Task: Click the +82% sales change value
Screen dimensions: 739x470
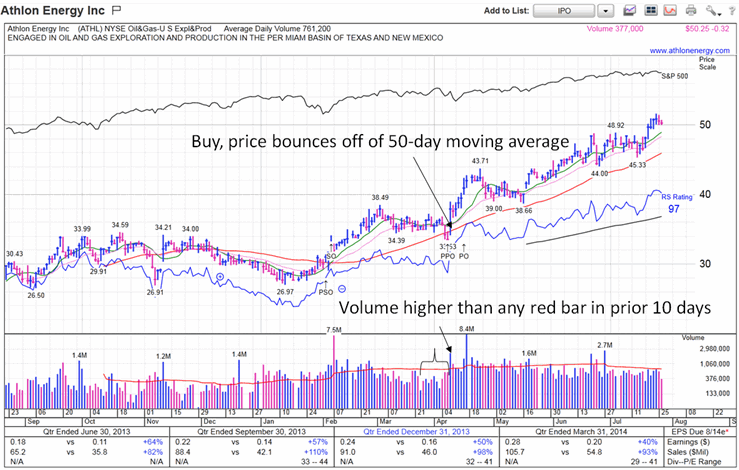Action: coord(153,452)
